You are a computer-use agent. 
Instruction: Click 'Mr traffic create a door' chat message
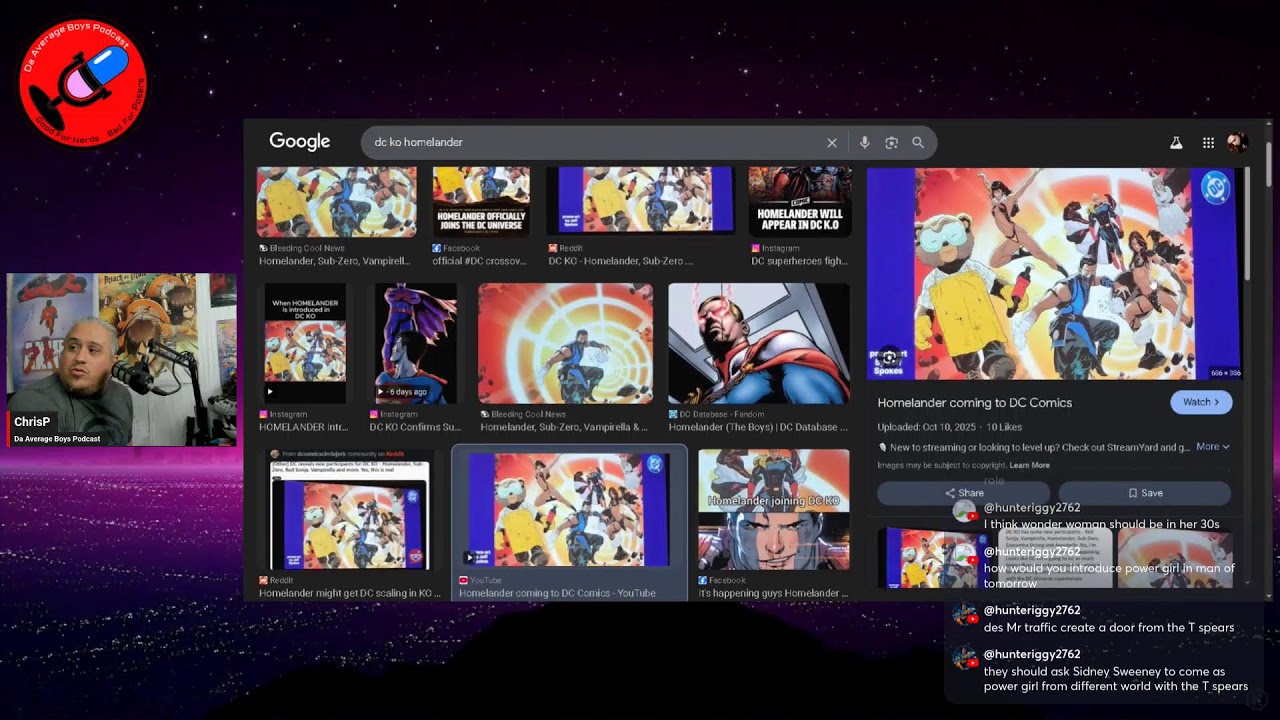[1109, 628]
